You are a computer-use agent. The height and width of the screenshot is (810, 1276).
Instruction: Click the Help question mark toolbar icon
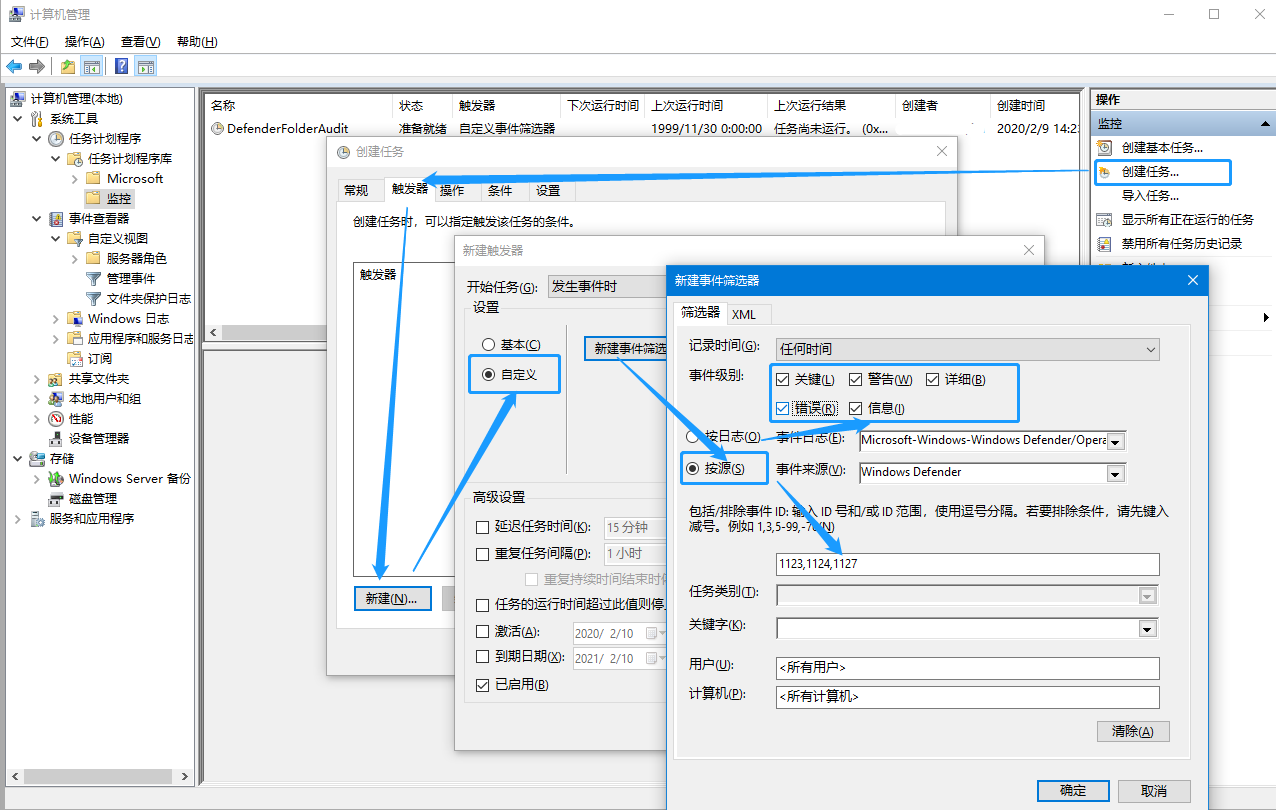click(x=120, y=66)
